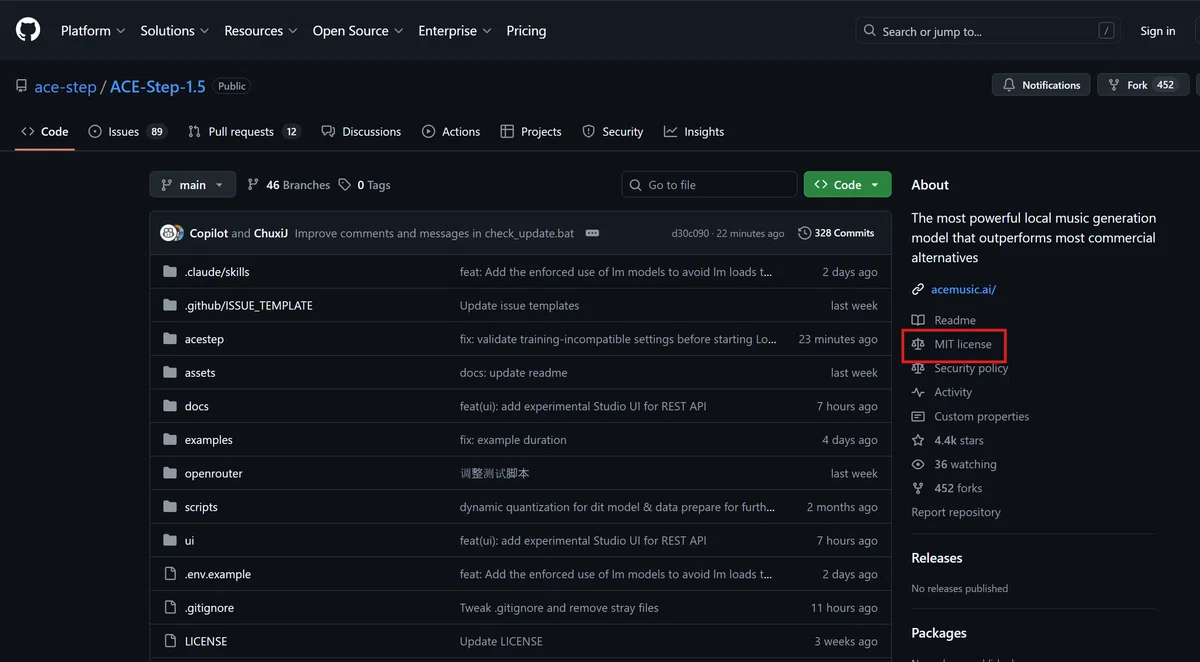The width and height of the screenshot is (1200, 662).
Task: Open commit hash d30c090
Action: pyautogui.click(x=690, y=233)
